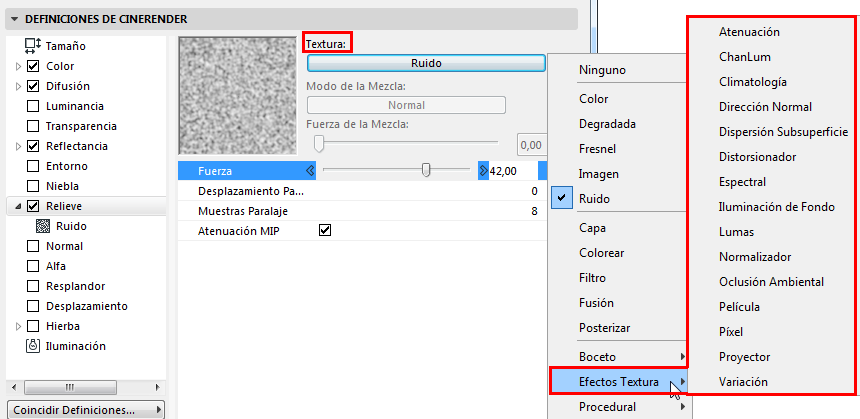Choose Oclusión Ambiental from the submenu
This screenshot has width=860, height=419.
pos(771,282)
